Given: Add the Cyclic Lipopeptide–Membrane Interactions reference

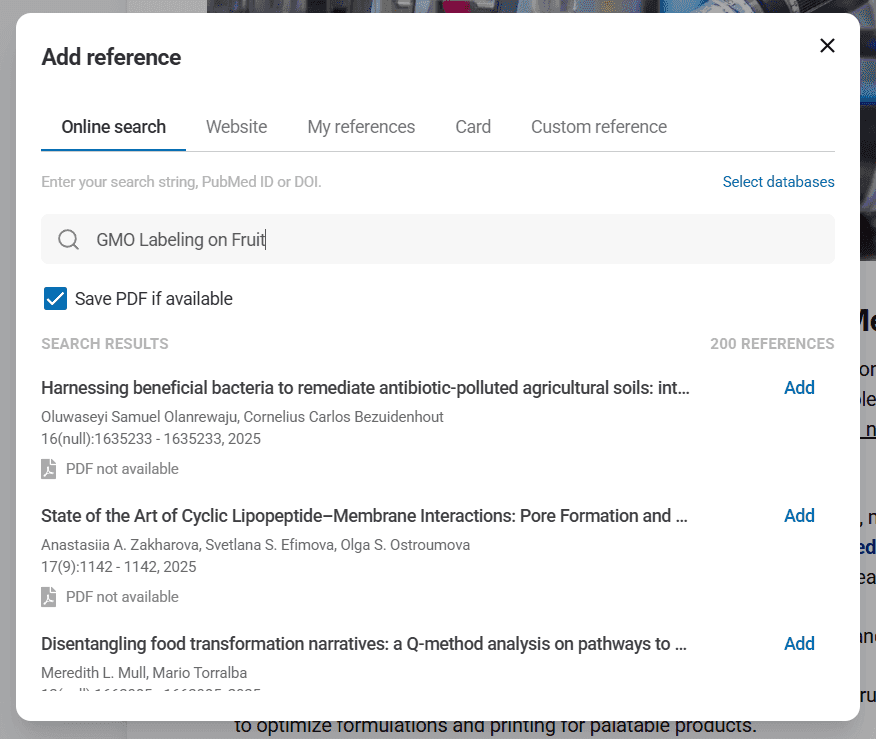Looking at the screenshot, I should pyautogui.click(x=798, y=516).
